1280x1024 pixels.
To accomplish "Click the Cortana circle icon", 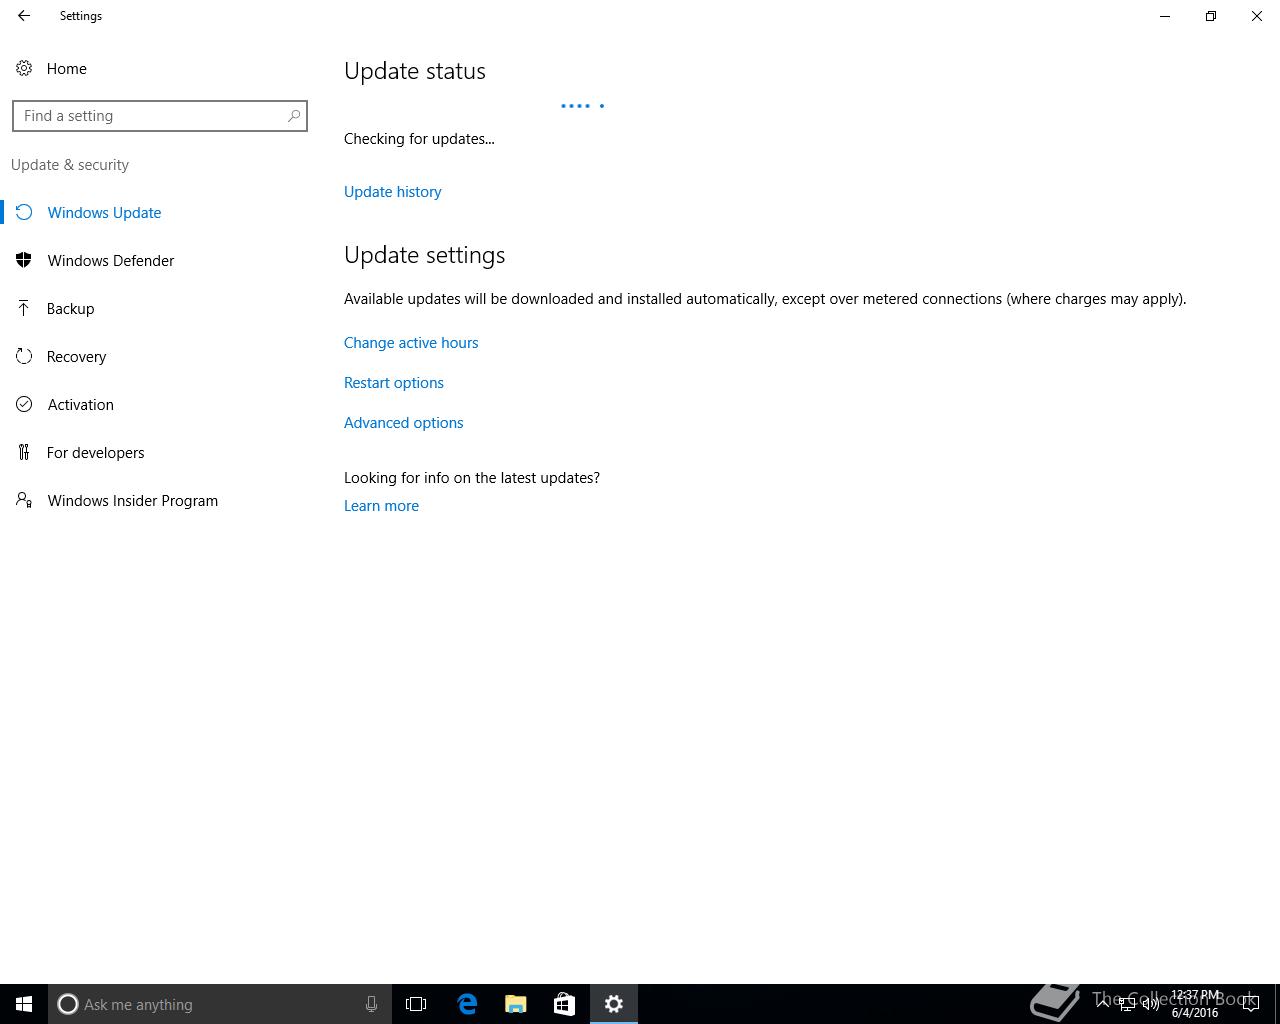I will pos(68,1004).
